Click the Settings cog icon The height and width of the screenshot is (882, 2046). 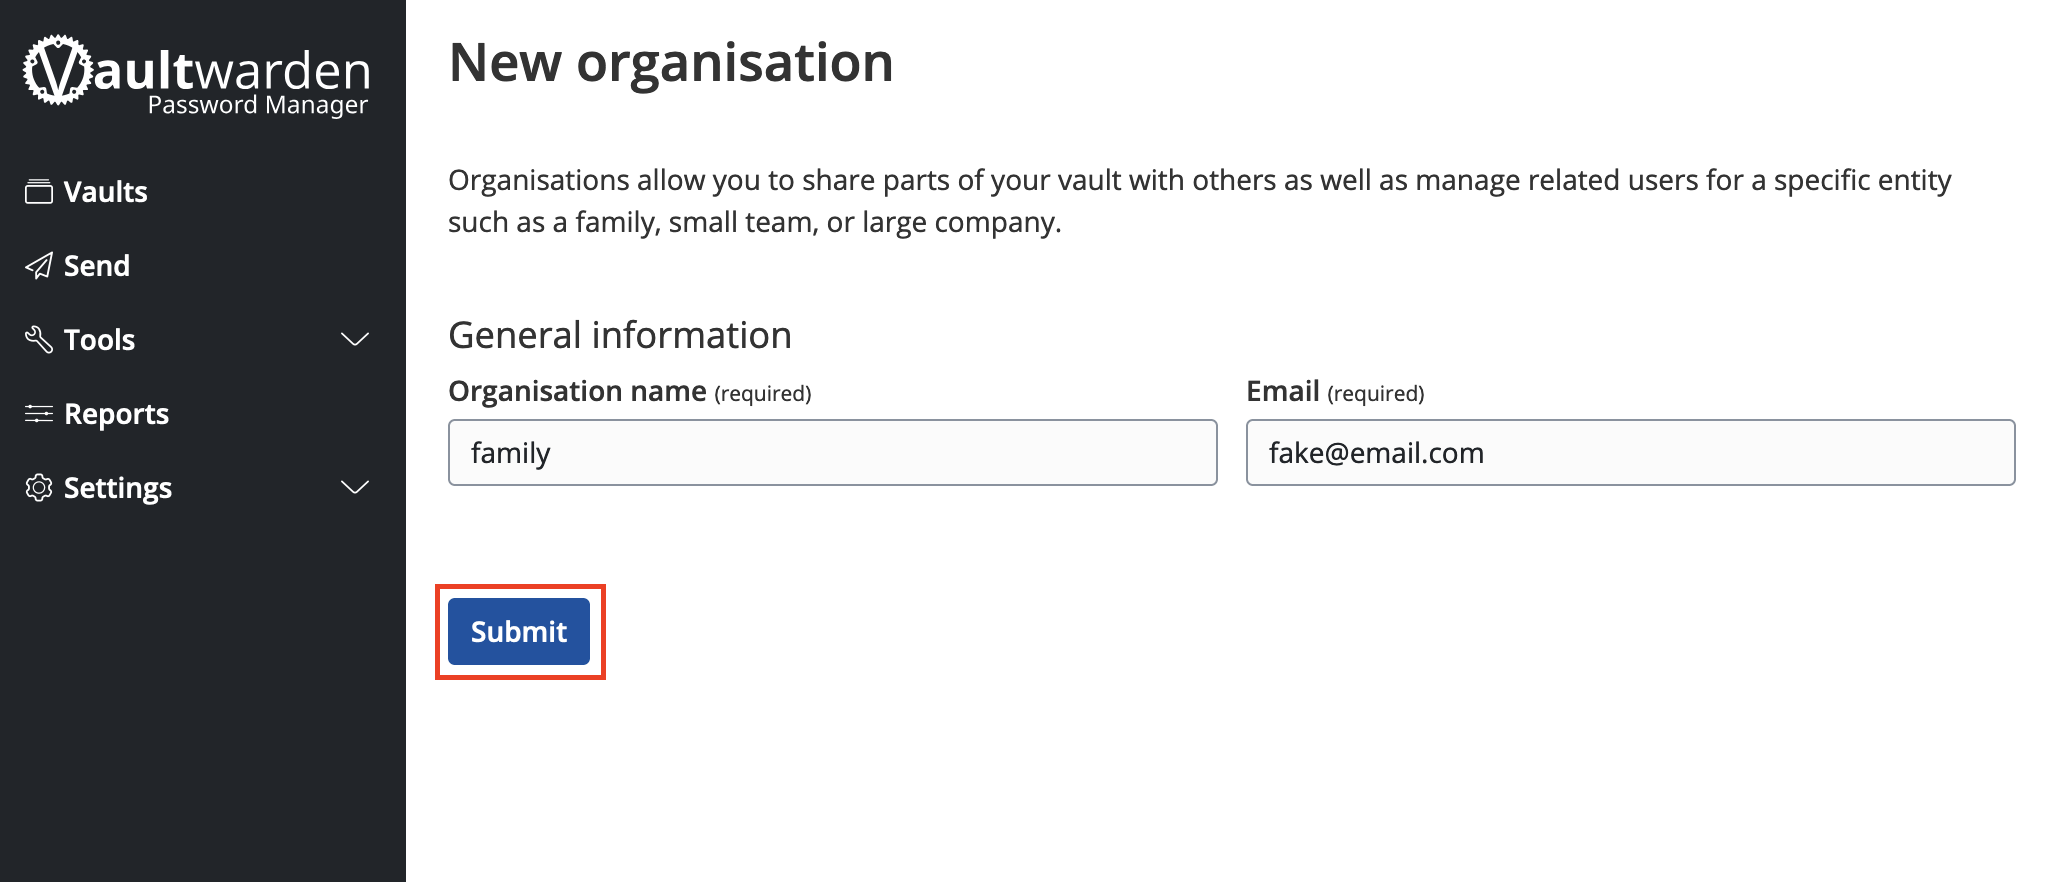click(39, 487)
